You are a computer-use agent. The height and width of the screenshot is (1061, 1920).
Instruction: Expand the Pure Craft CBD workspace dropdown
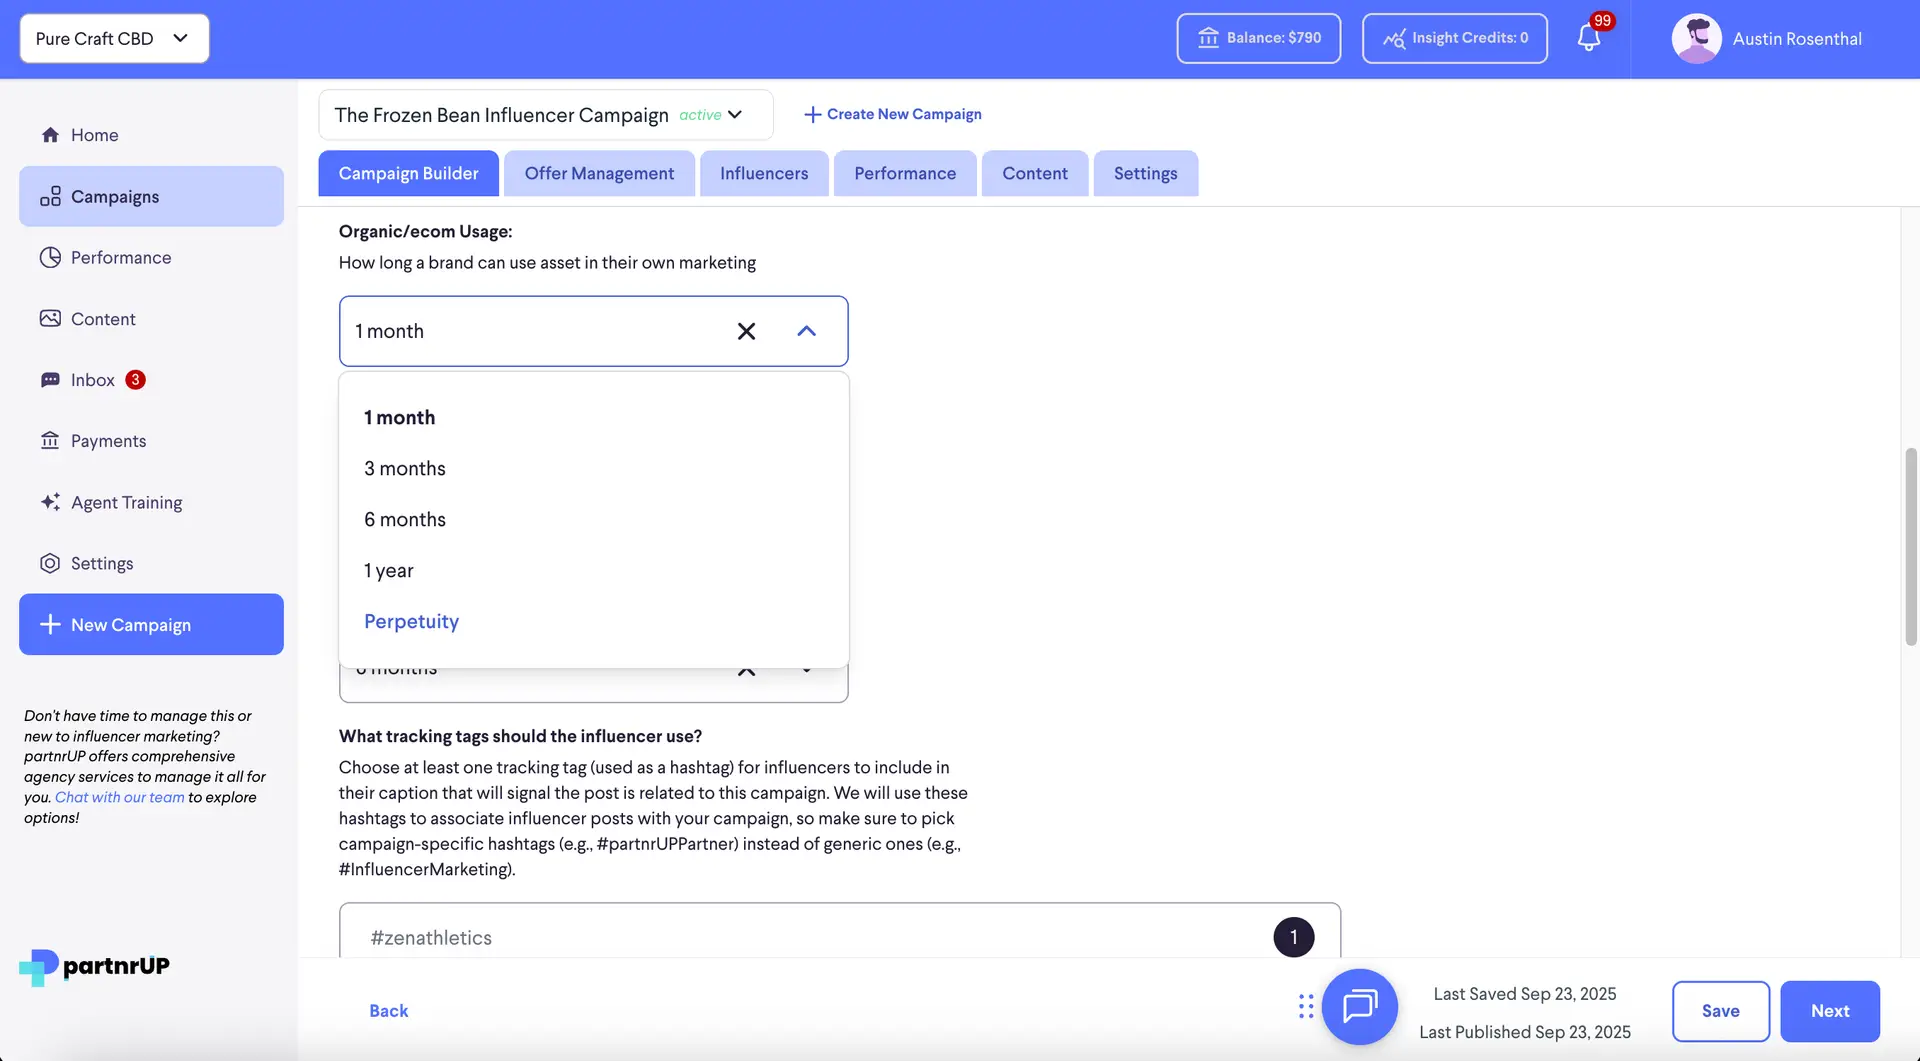click(x=113, y=38)
